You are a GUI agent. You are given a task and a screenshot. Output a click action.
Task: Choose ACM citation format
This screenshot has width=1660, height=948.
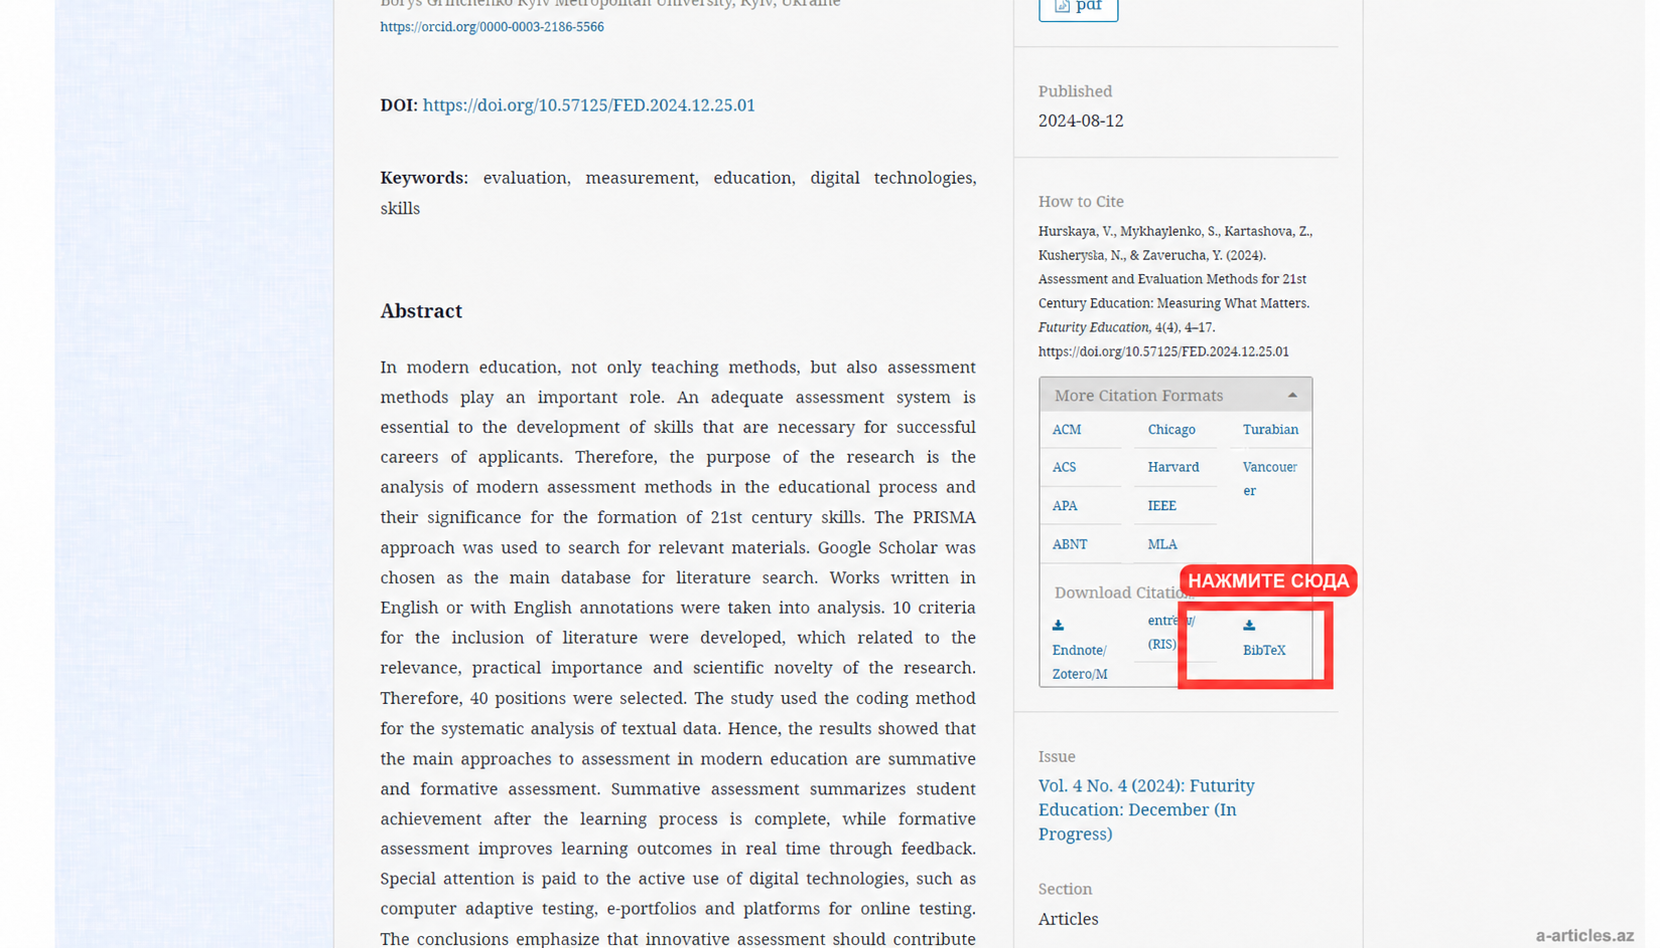1066,429
